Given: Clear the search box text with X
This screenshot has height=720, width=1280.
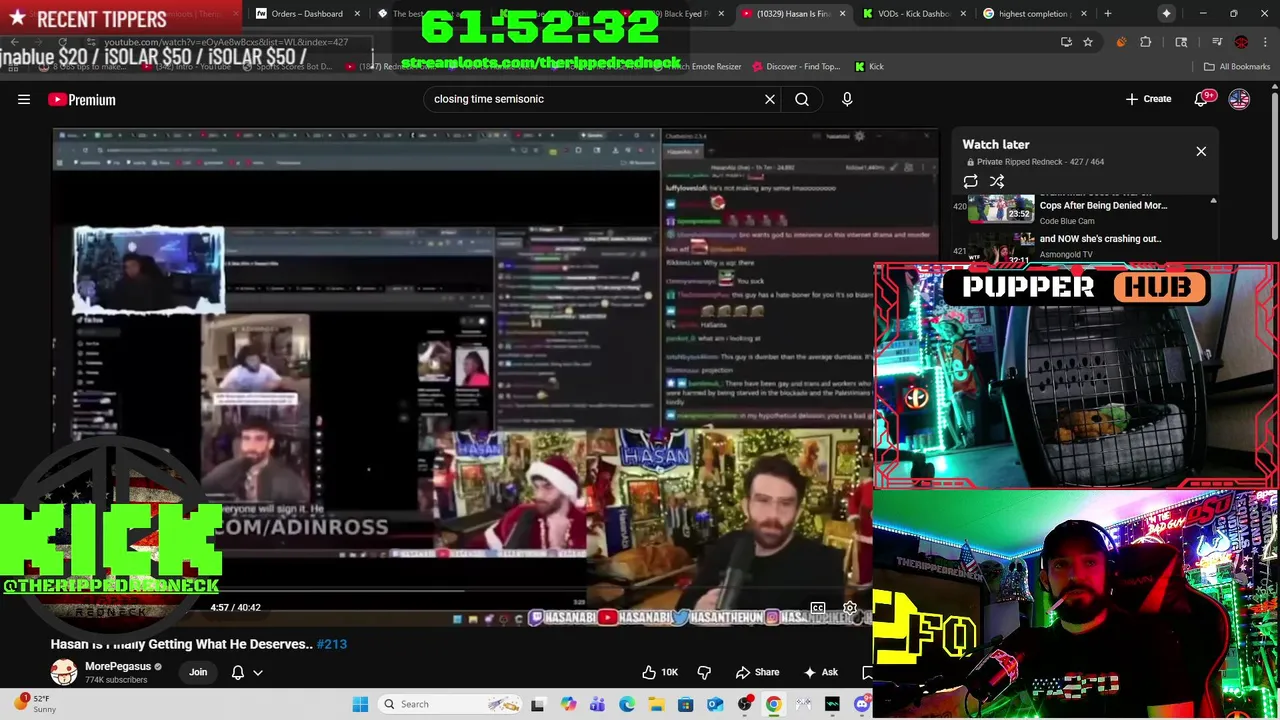Looking at the screenshot, I should (x=770, y=99).
